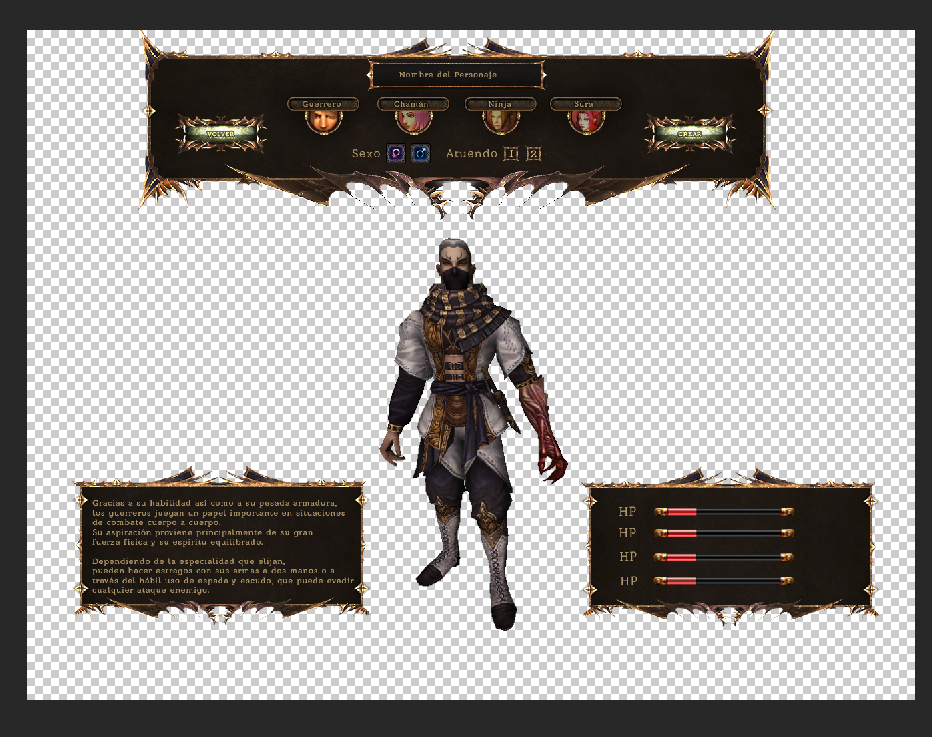Image resolution: width=932 pixels, height=737 pixels.
Task: Open the Sura class label
Action: [x=586, y=104]
